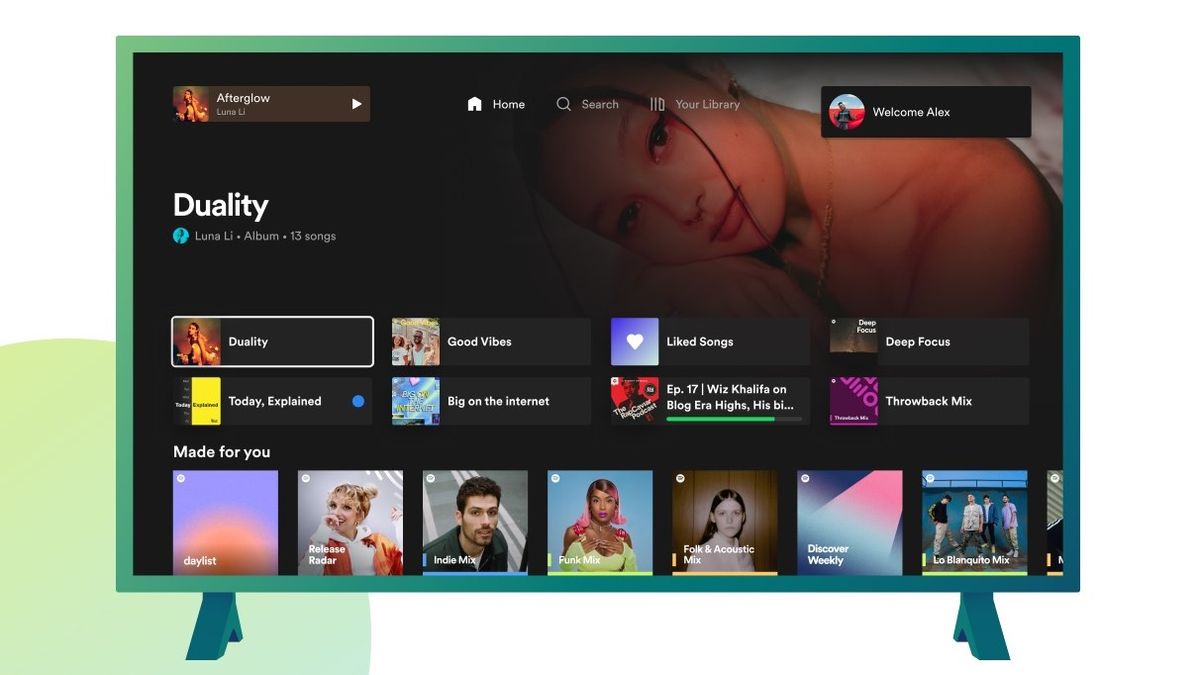Click blue new-episode dot on Today, Explained

358,401
